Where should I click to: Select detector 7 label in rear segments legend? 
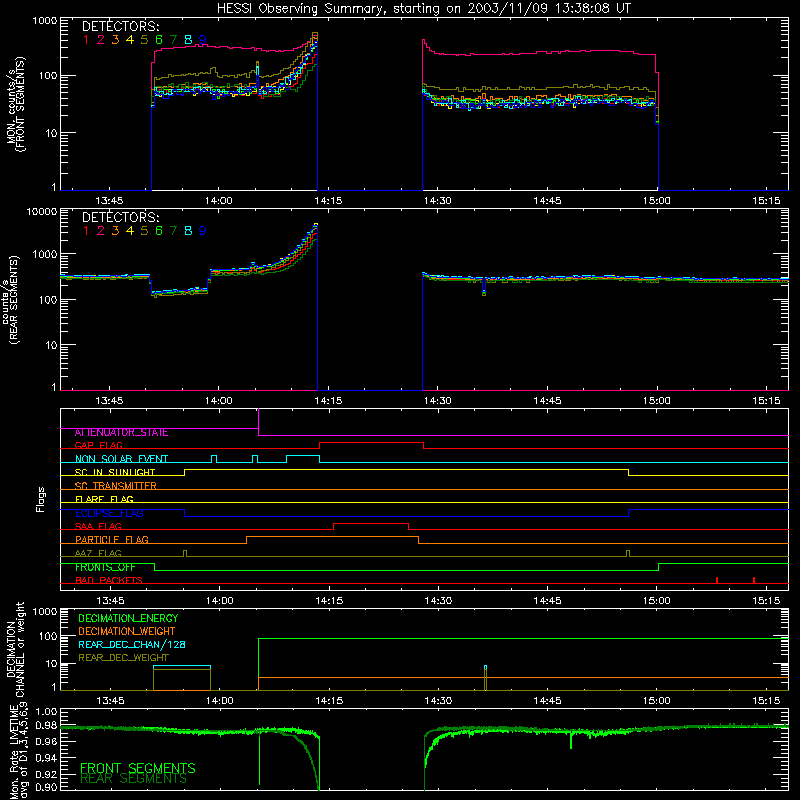[x=173, y=231]
